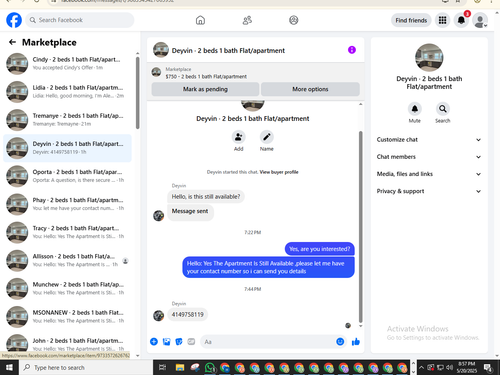Click the 4149758119 message bubble
The image size is (500, 375).
point(187,315)
